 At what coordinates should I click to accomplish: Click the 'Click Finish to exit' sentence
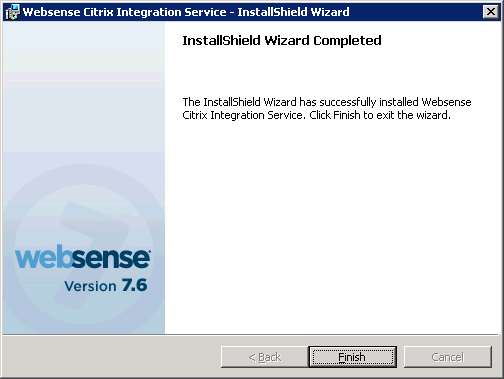[380, 115]
